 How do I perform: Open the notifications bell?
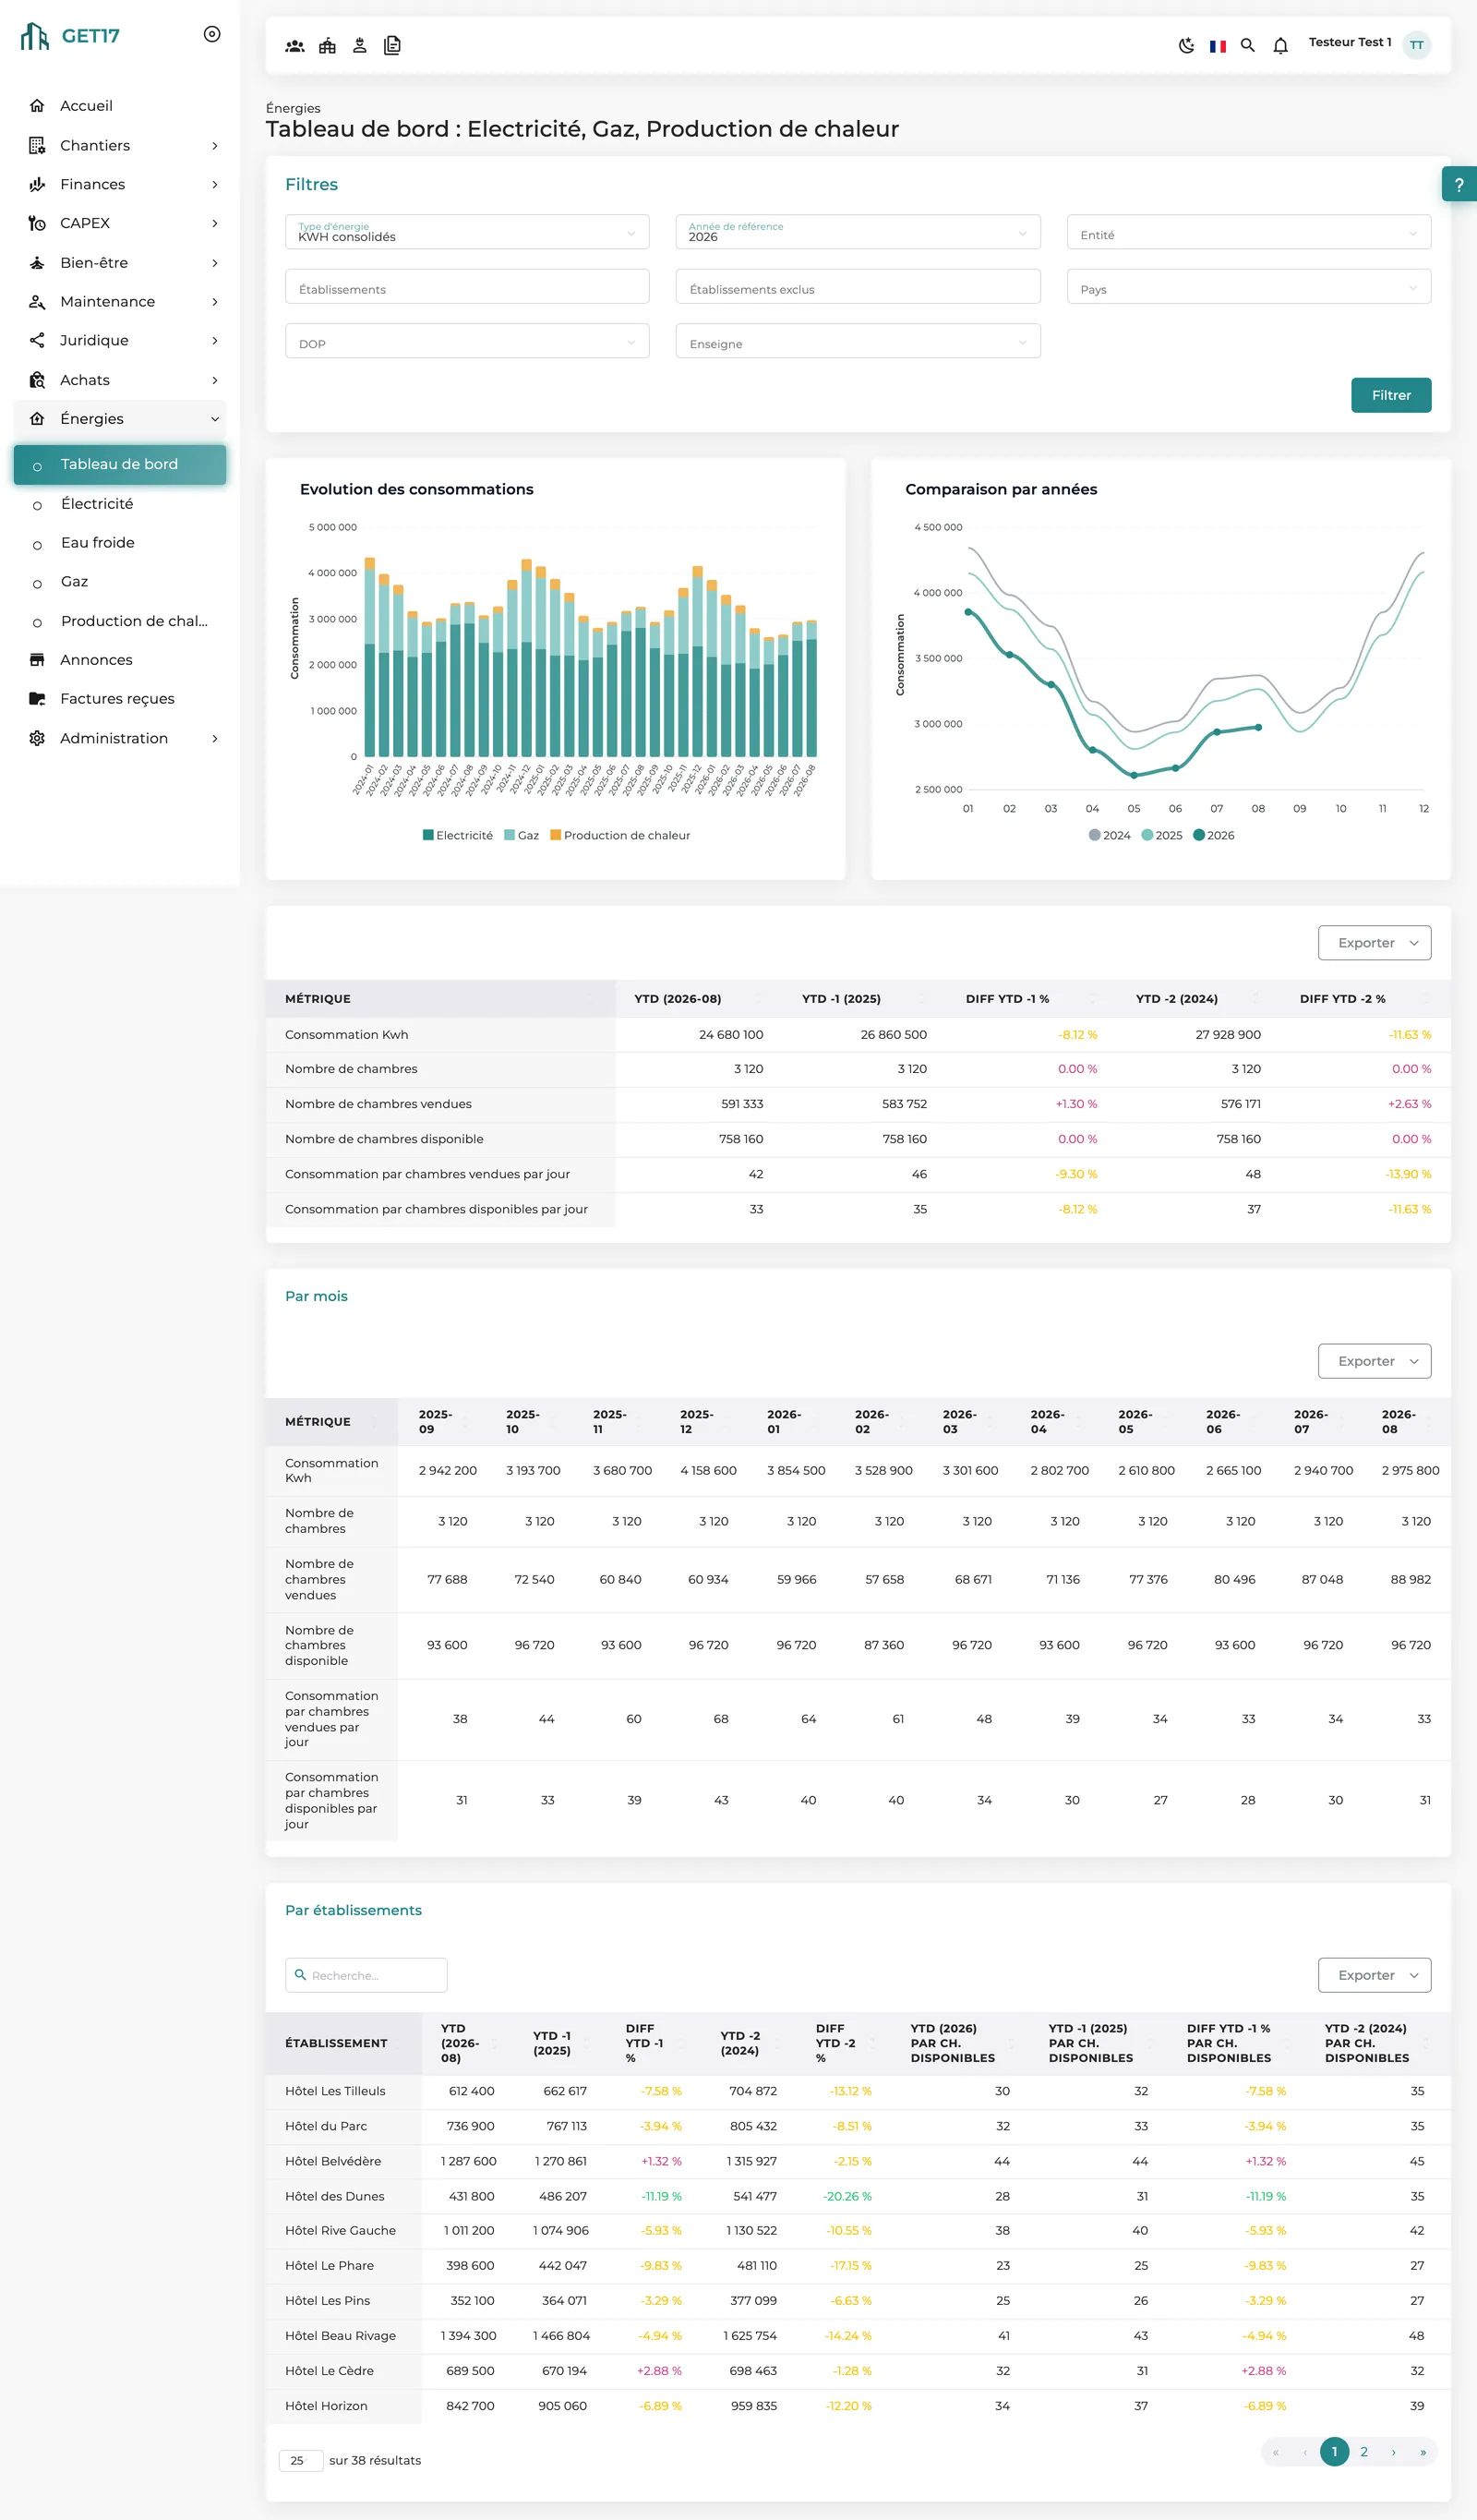click(x=1280, y=46)
